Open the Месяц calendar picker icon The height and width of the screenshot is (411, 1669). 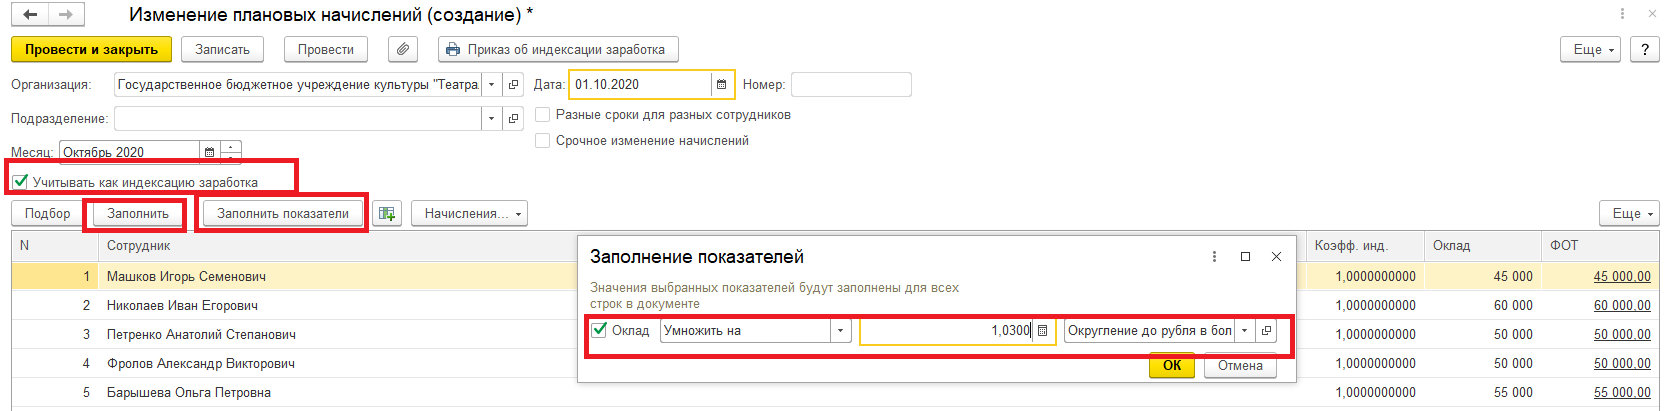point(209,152)
